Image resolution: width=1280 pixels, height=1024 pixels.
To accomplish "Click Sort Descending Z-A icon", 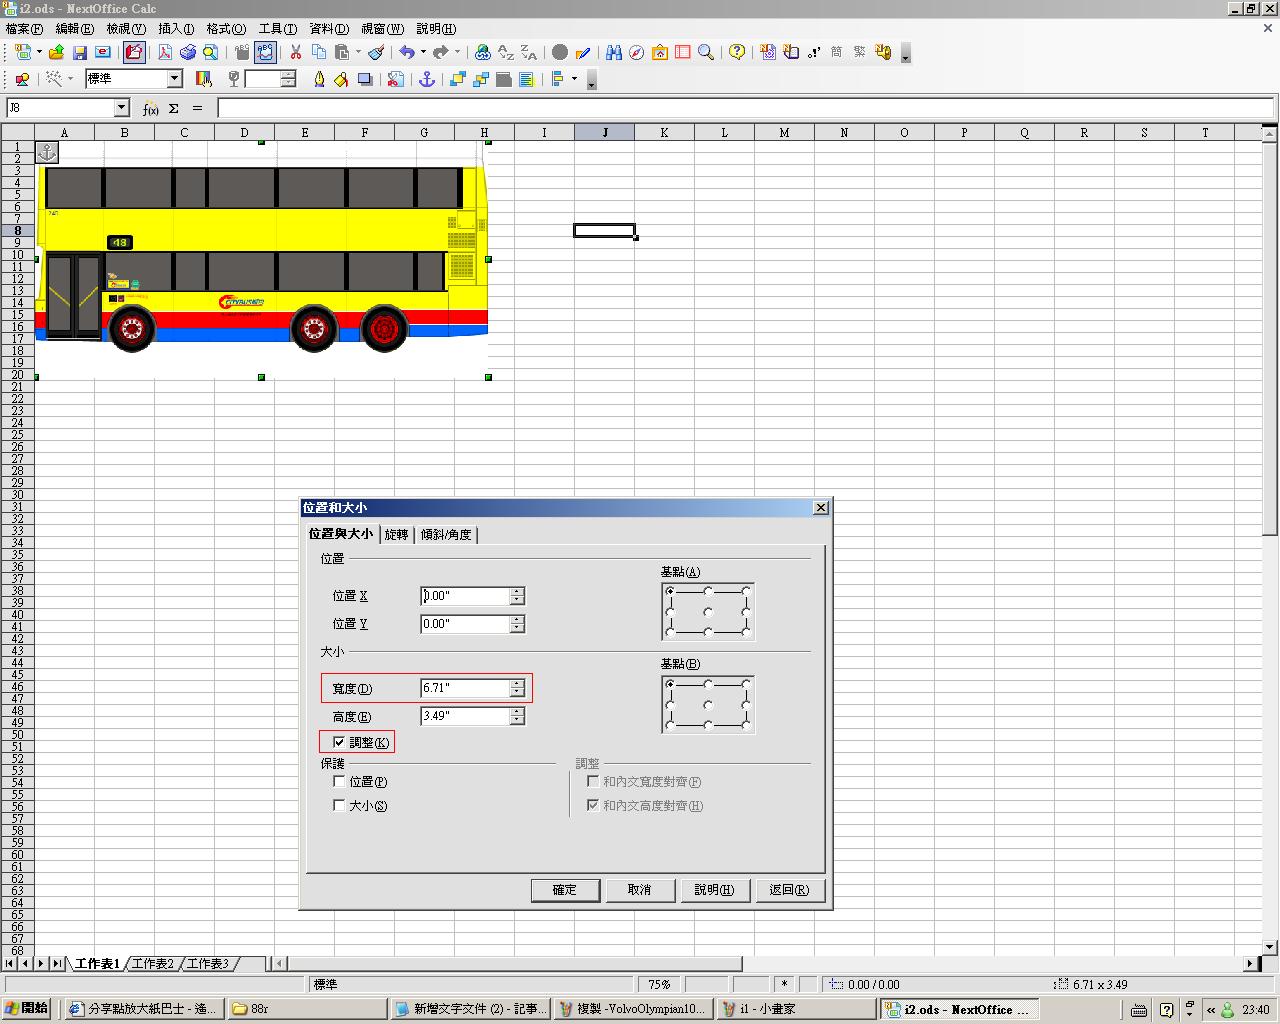I will [529, 52].
